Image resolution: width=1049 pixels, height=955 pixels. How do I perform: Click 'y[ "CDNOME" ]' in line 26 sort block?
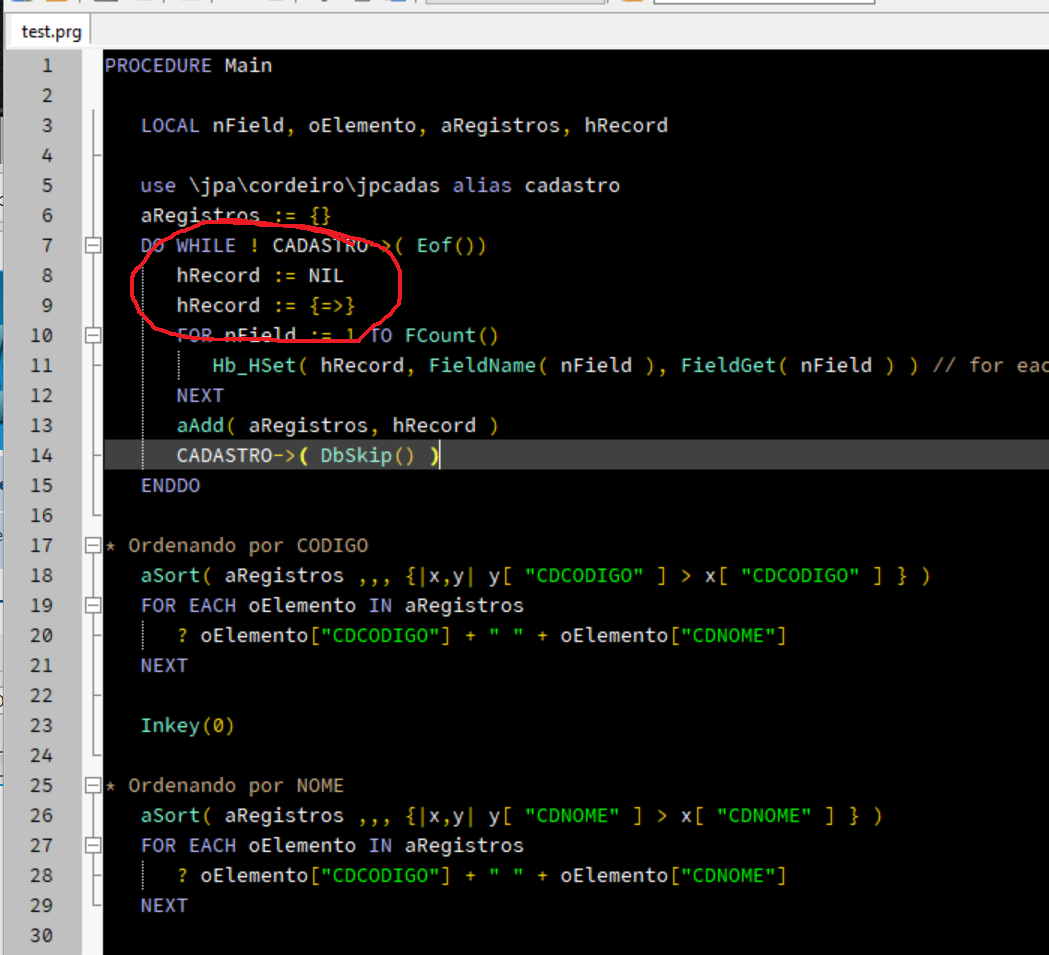566,816
